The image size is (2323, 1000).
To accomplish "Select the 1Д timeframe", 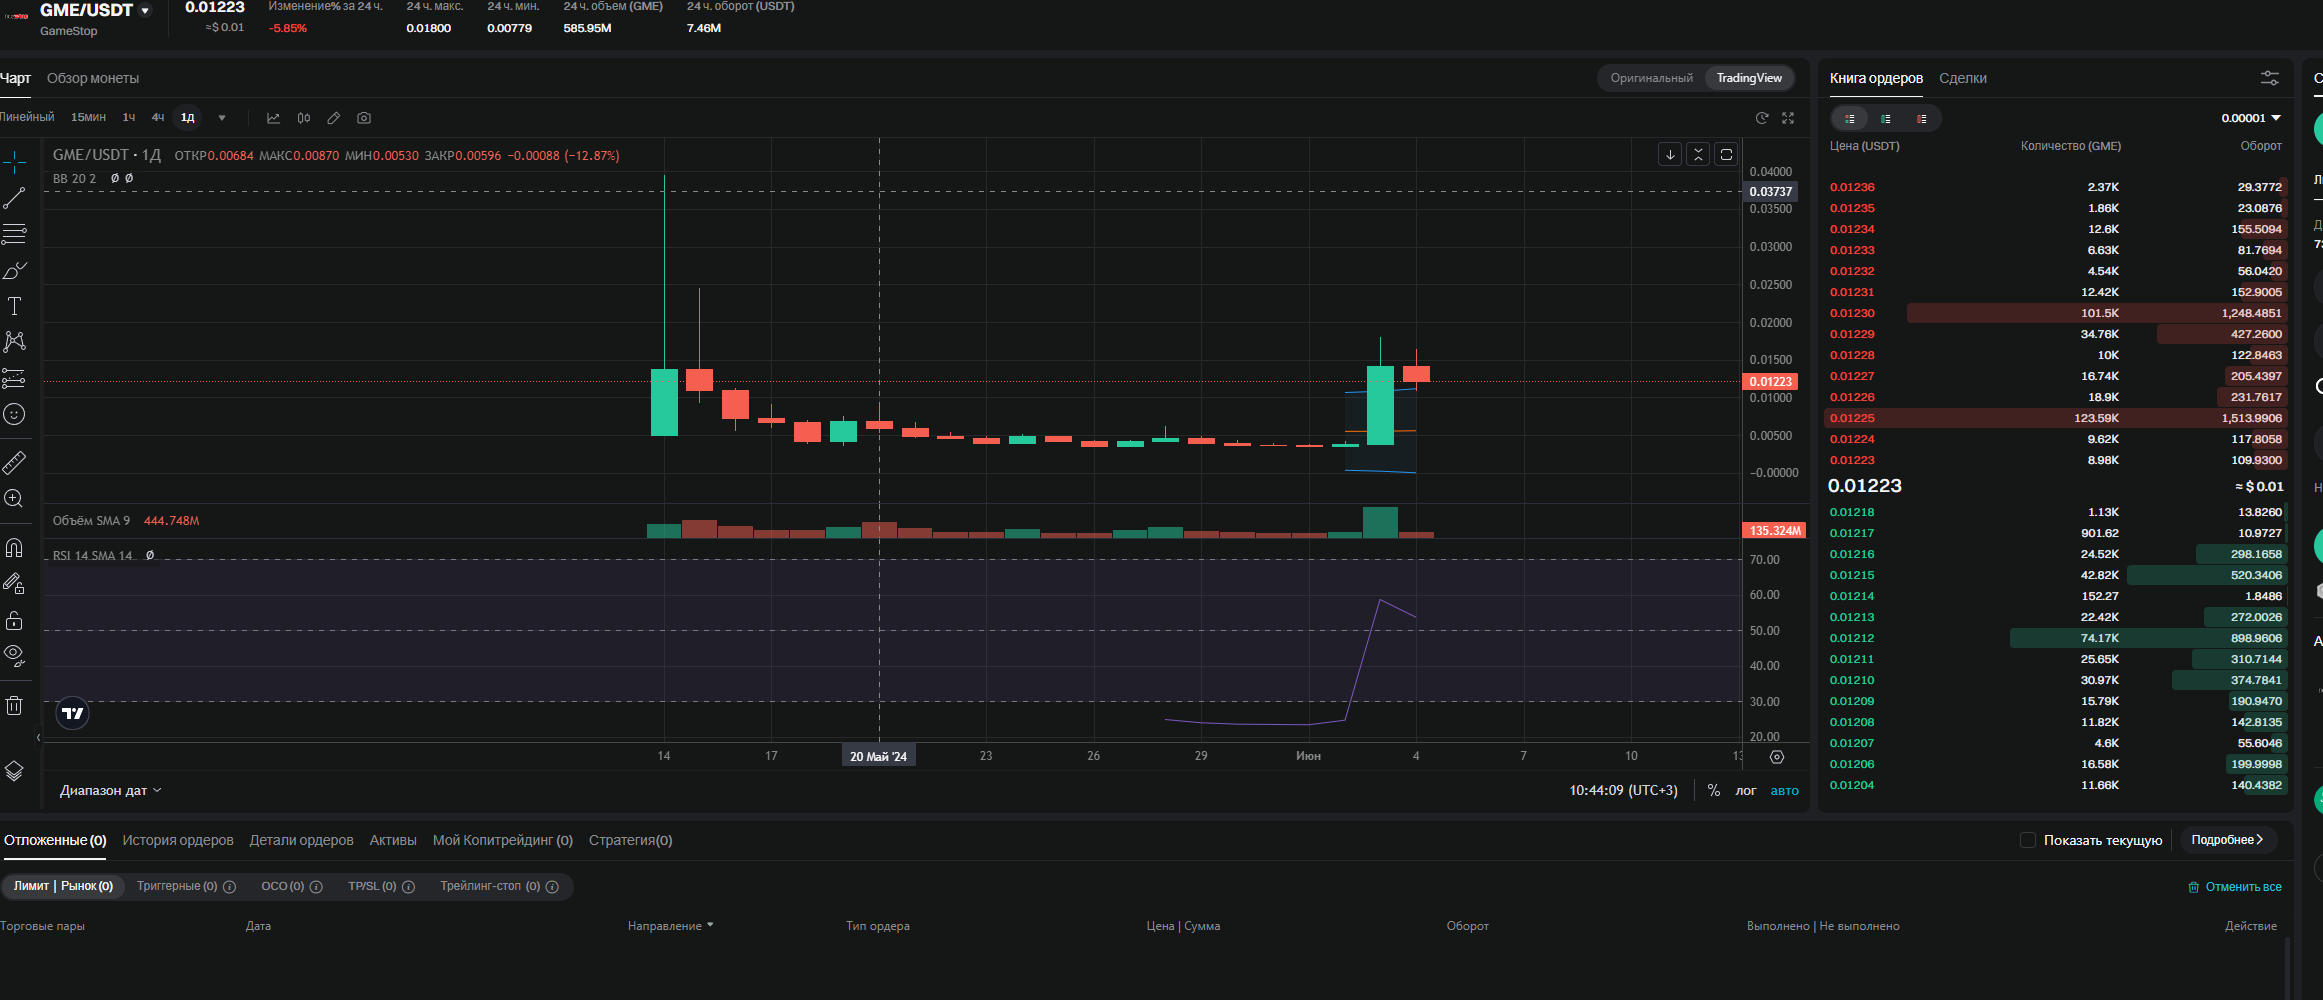I will tap(188, 118).
